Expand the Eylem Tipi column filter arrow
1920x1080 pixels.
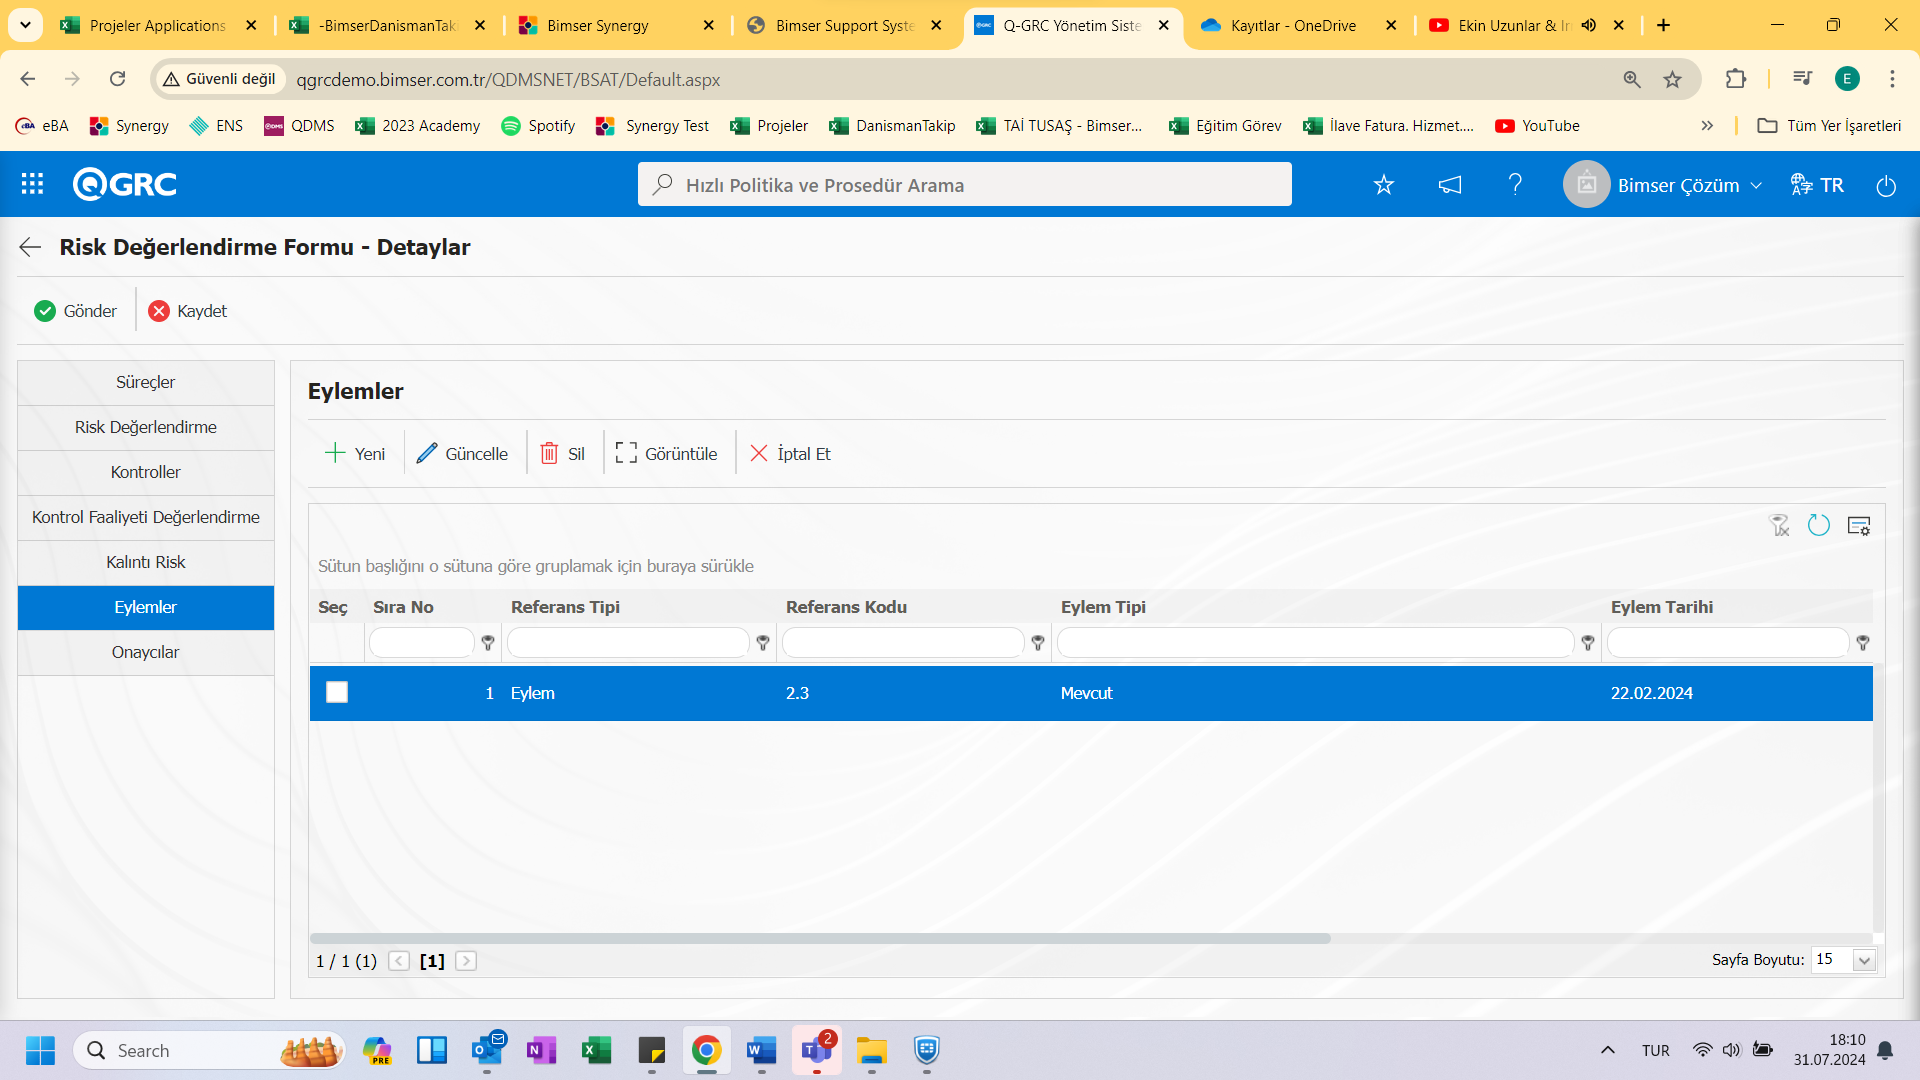click(x=1588, y=642)
